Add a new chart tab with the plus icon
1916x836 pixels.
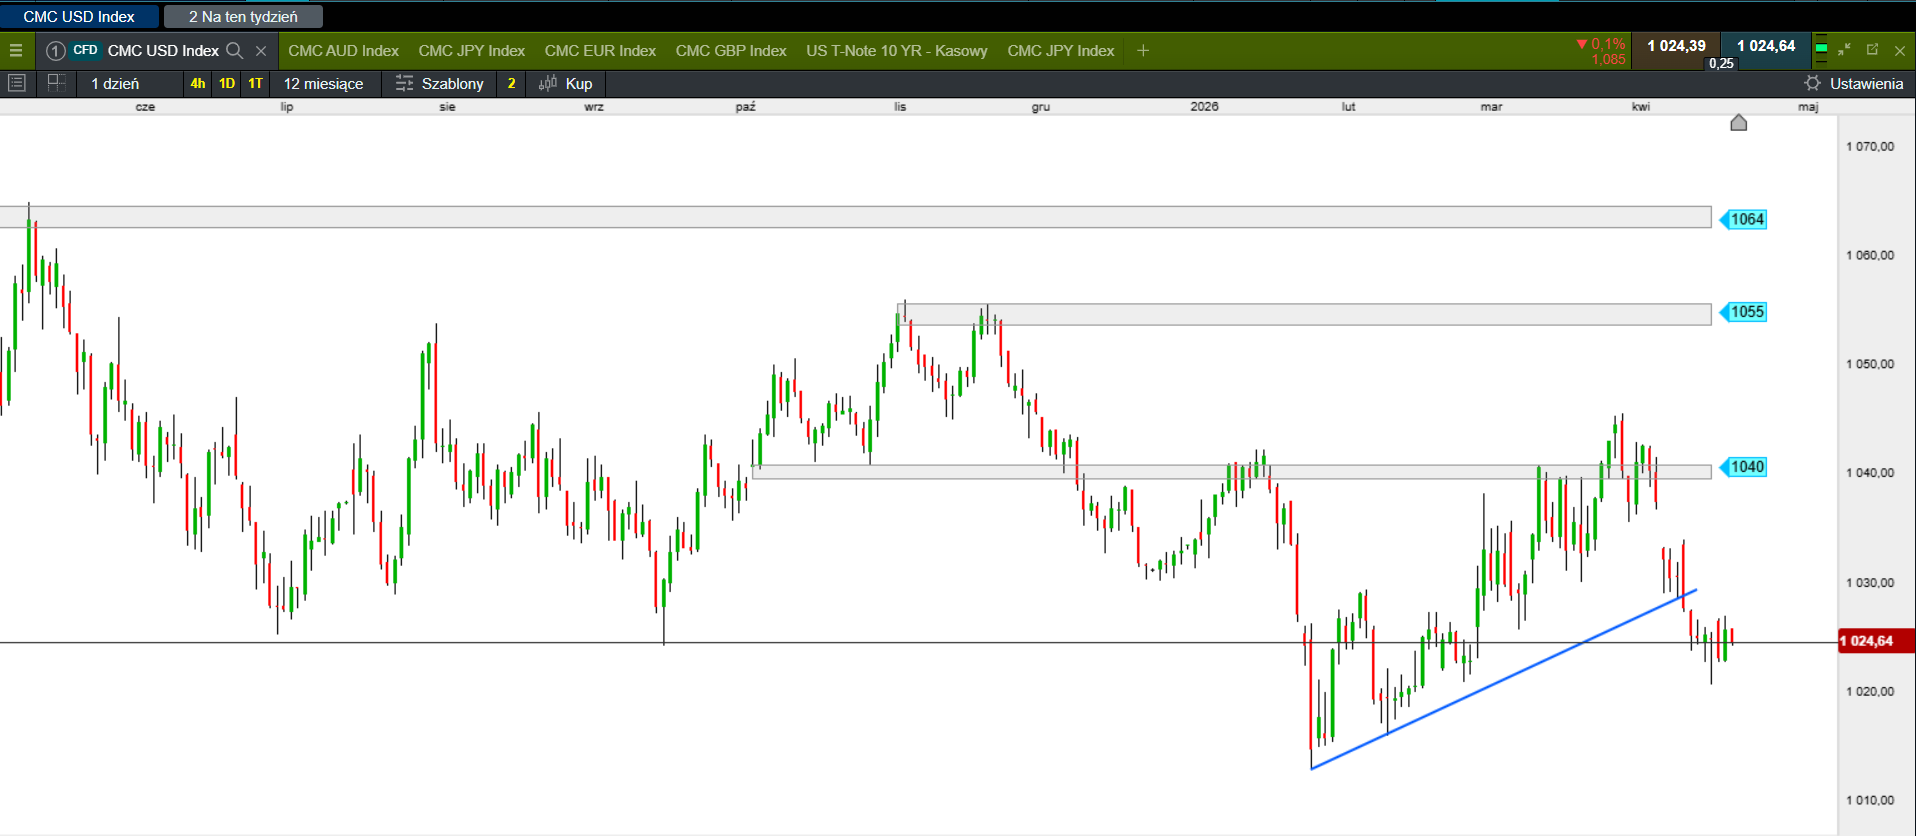[x=1143, y=50]
